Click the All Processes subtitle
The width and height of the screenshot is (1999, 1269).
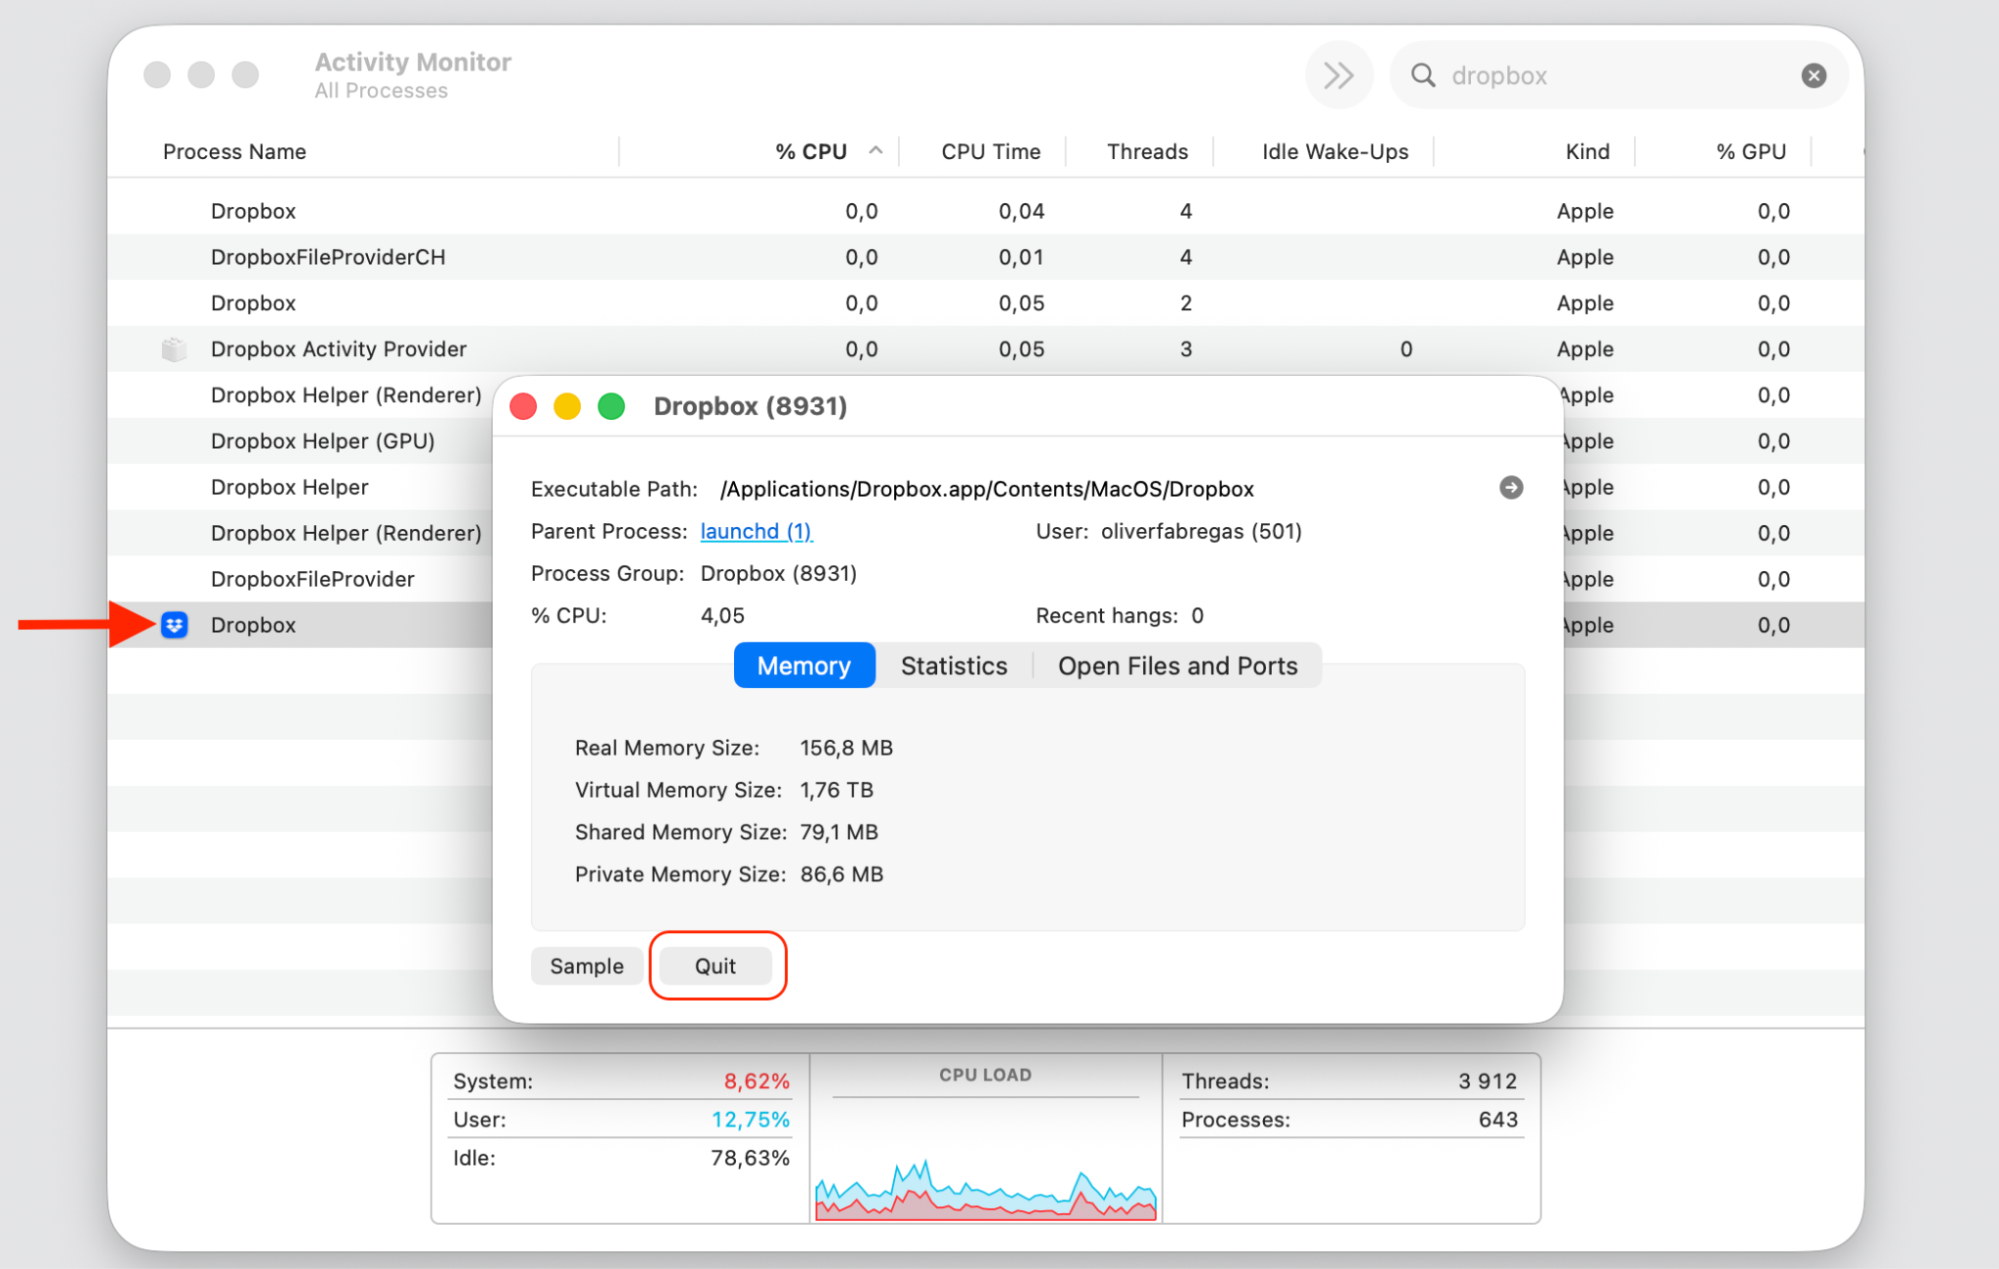381,91
